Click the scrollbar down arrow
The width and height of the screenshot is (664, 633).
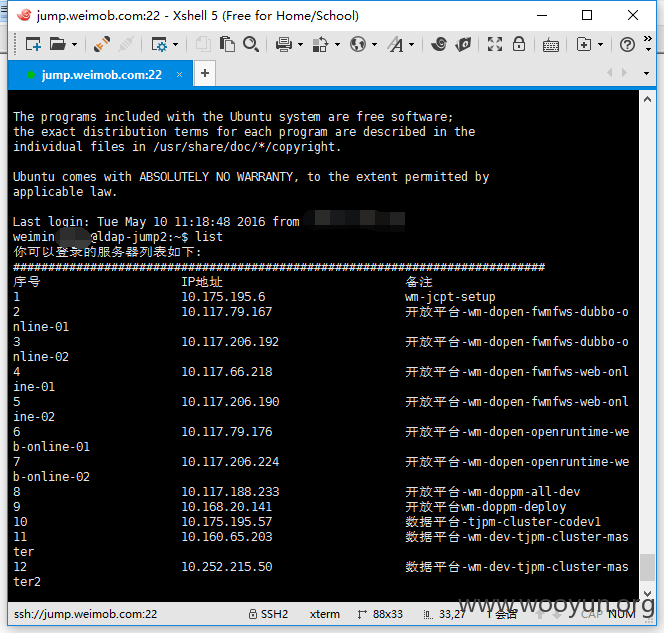click(x=647, y=593)
